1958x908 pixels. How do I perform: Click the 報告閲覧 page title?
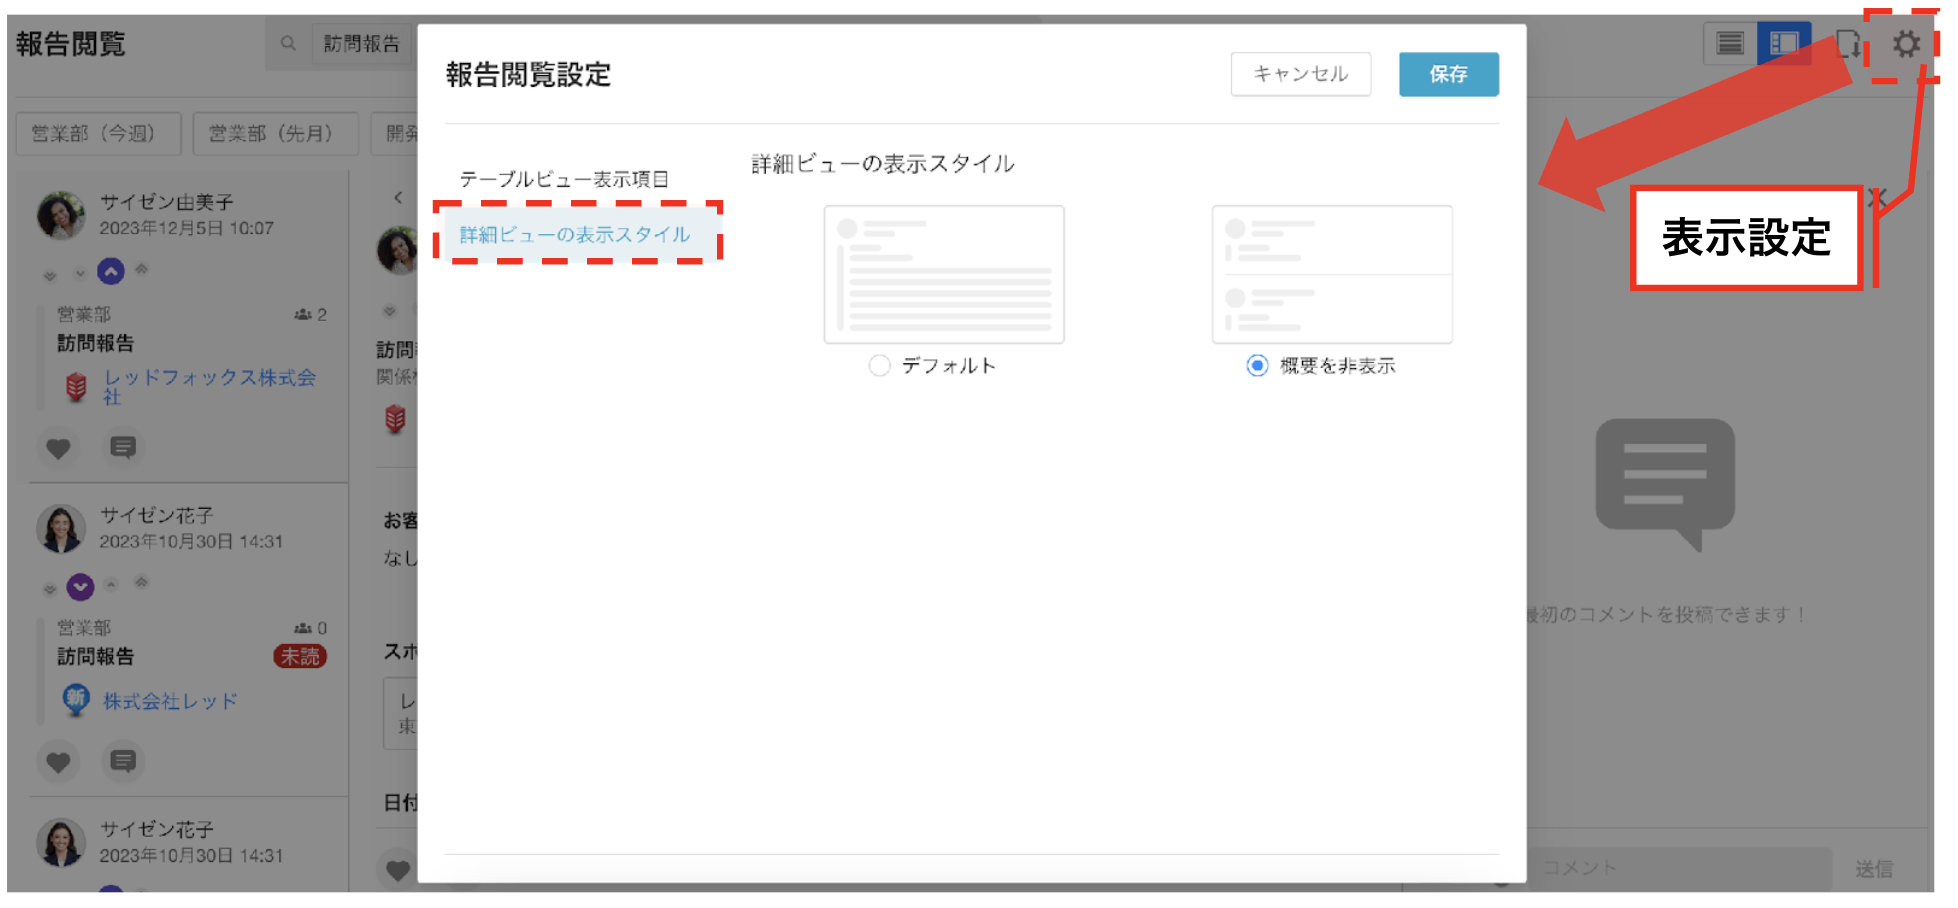click(71, 44)
